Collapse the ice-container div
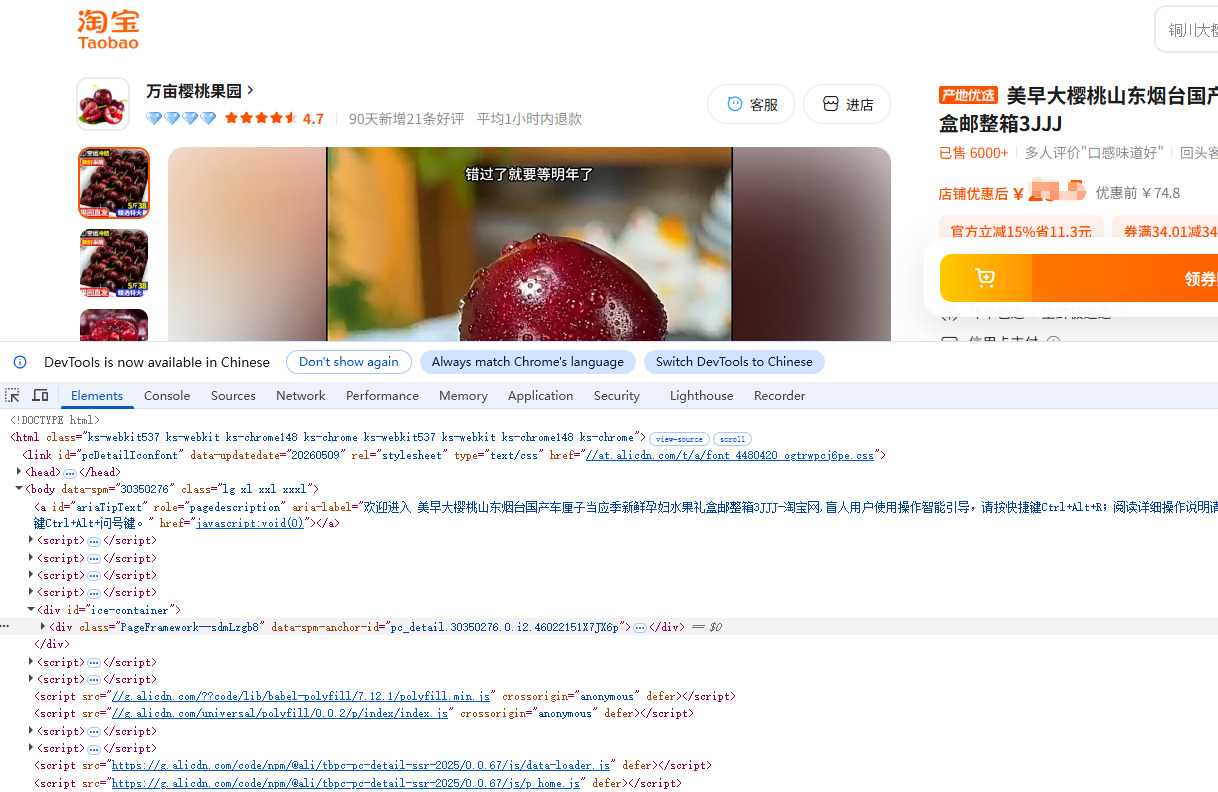 [x=31, y=609]
